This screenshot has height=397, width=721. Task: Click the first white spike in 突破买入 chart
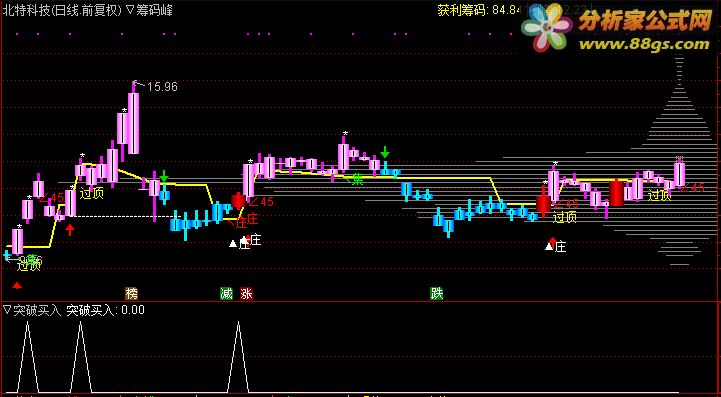pyautogui.click(x=28, y=357)
